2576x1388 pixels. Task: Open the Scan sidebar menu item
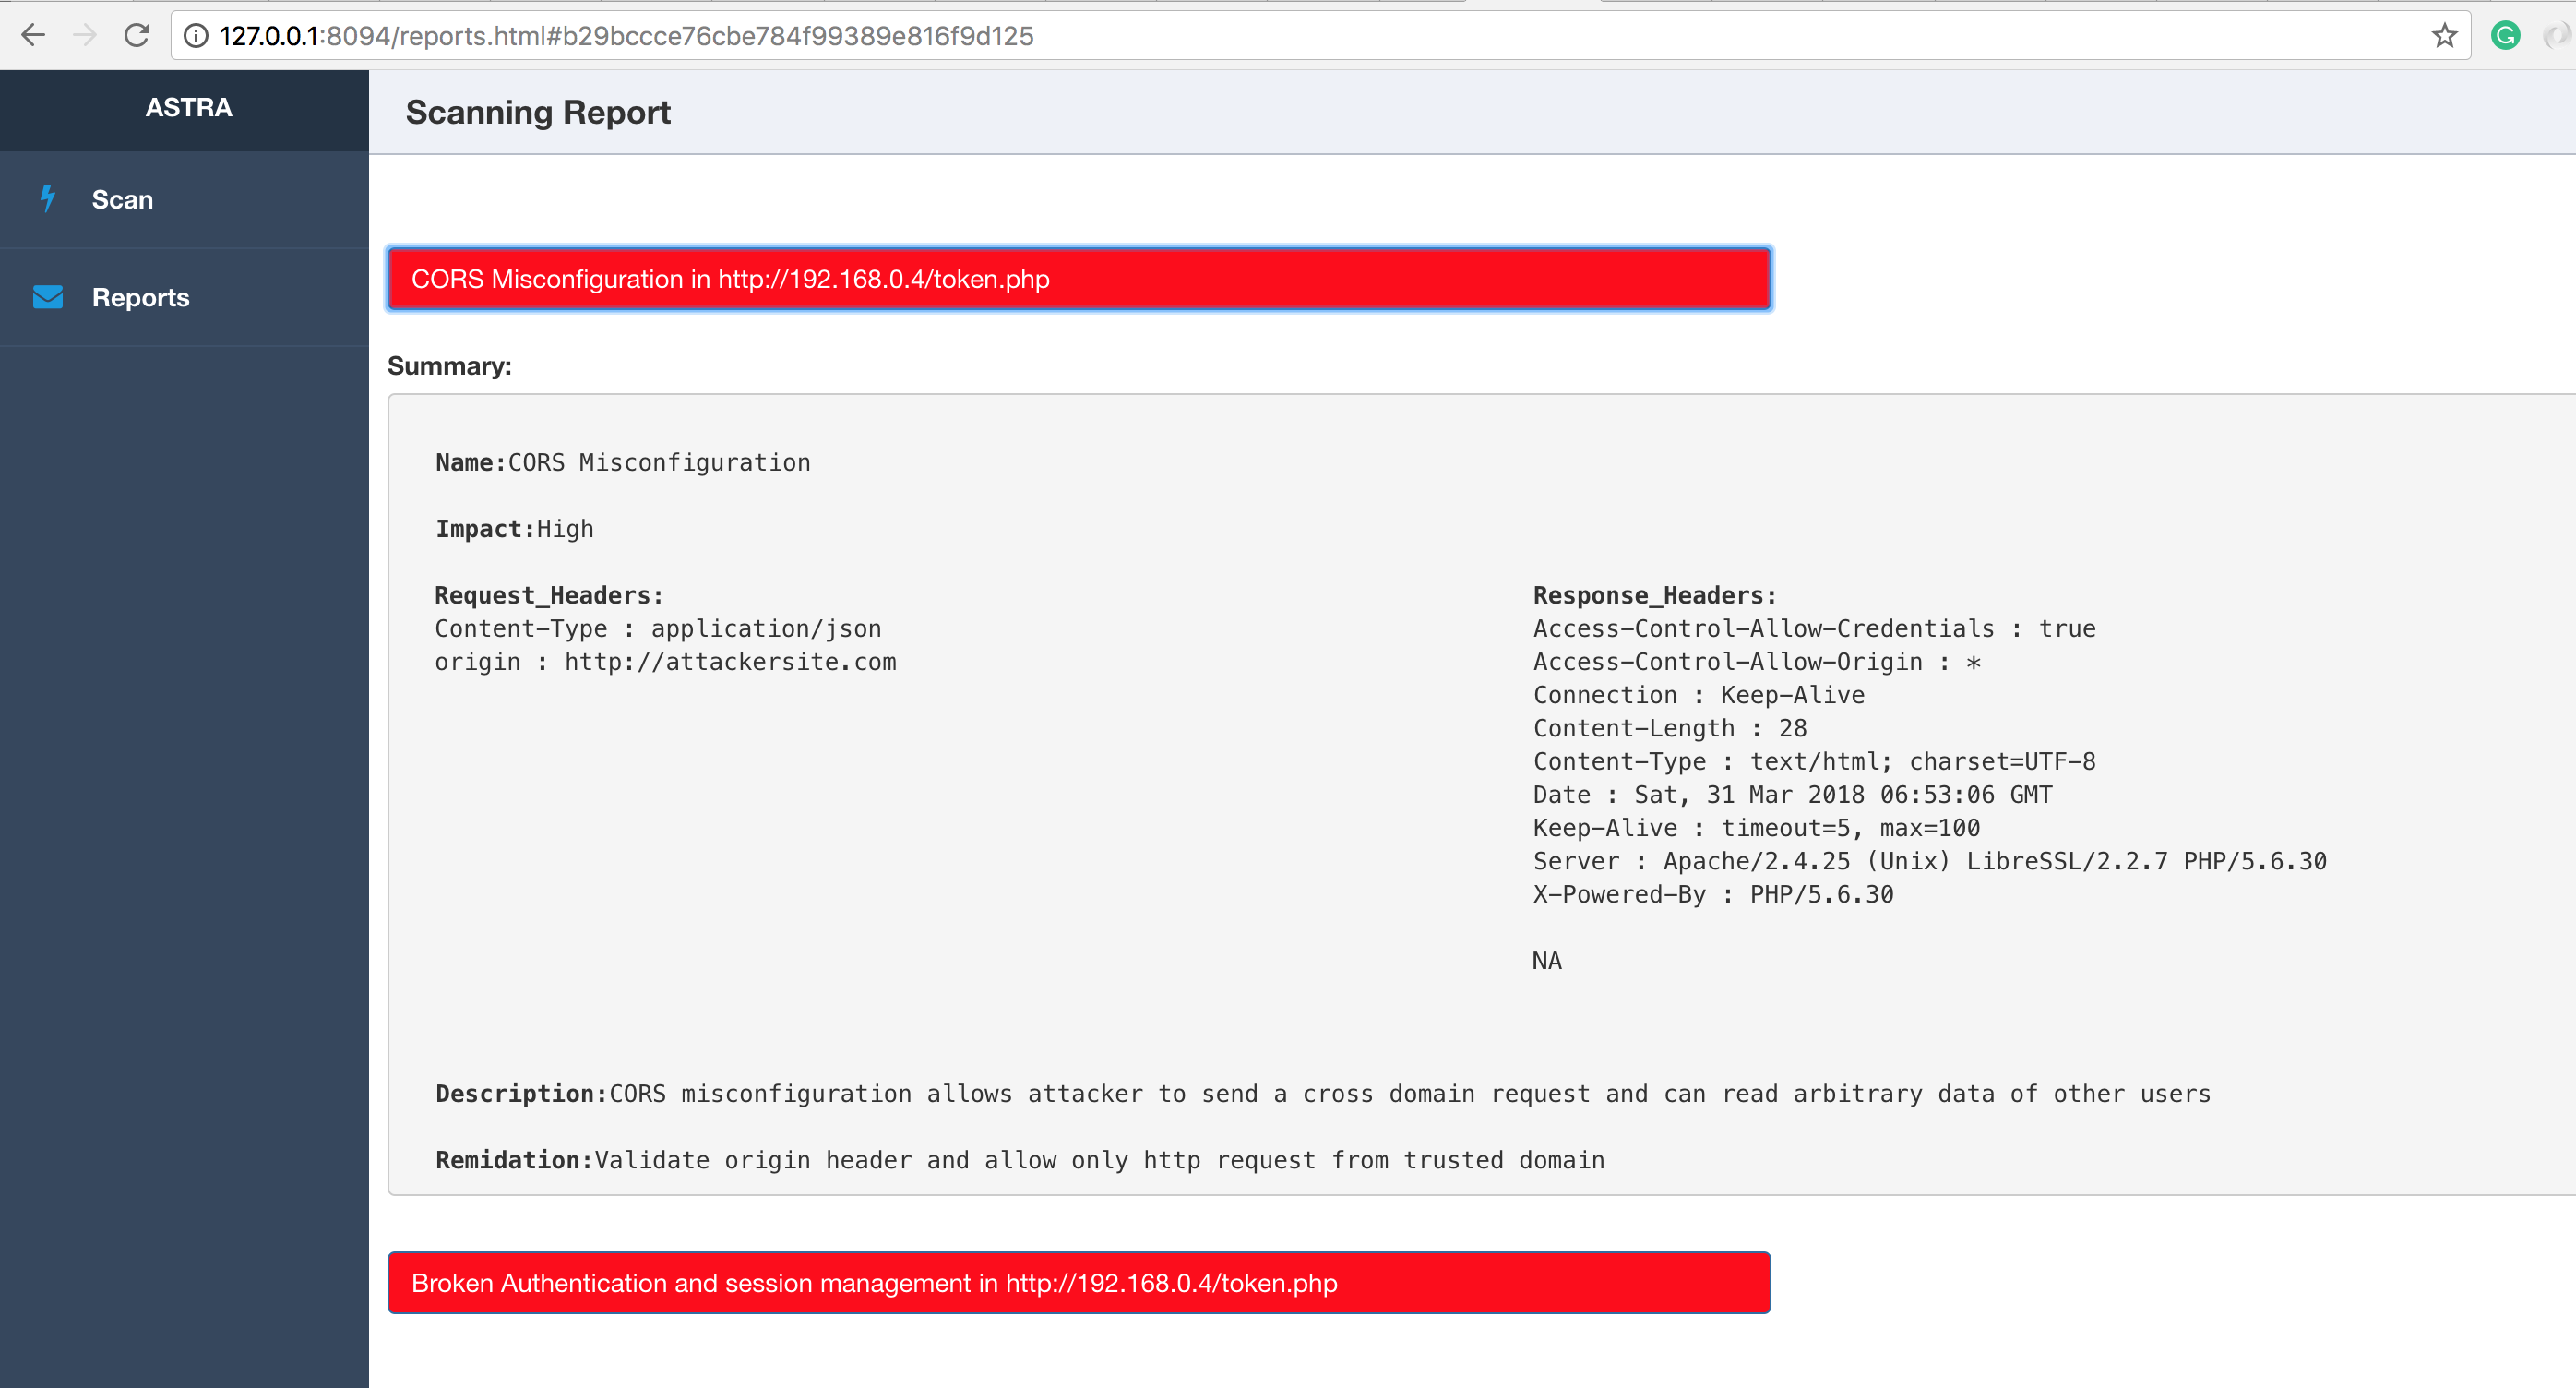[x=122, y=199]
